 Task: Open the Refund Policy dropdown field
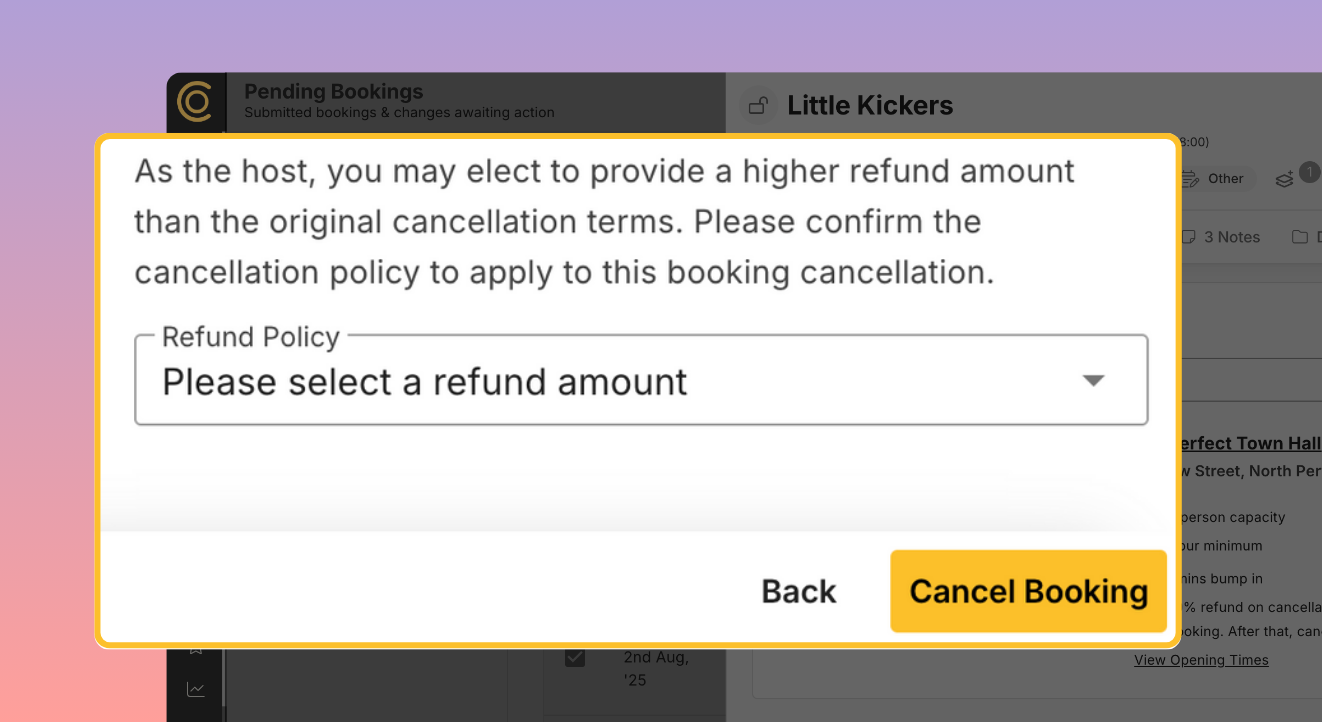tap(640, 381)
